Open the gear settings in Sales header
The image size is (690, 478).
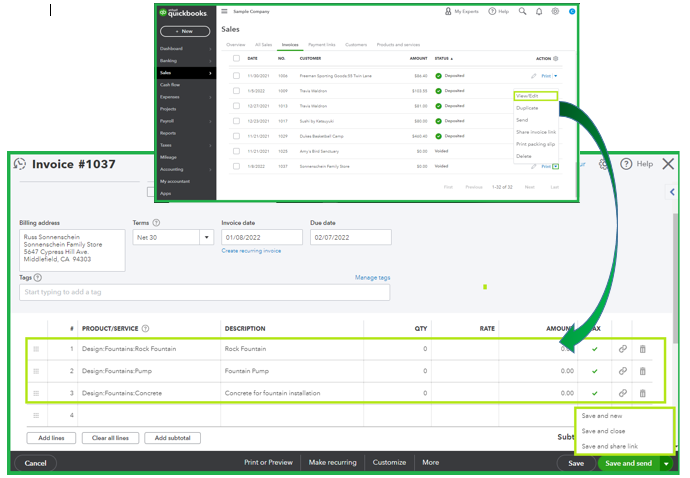555,11
